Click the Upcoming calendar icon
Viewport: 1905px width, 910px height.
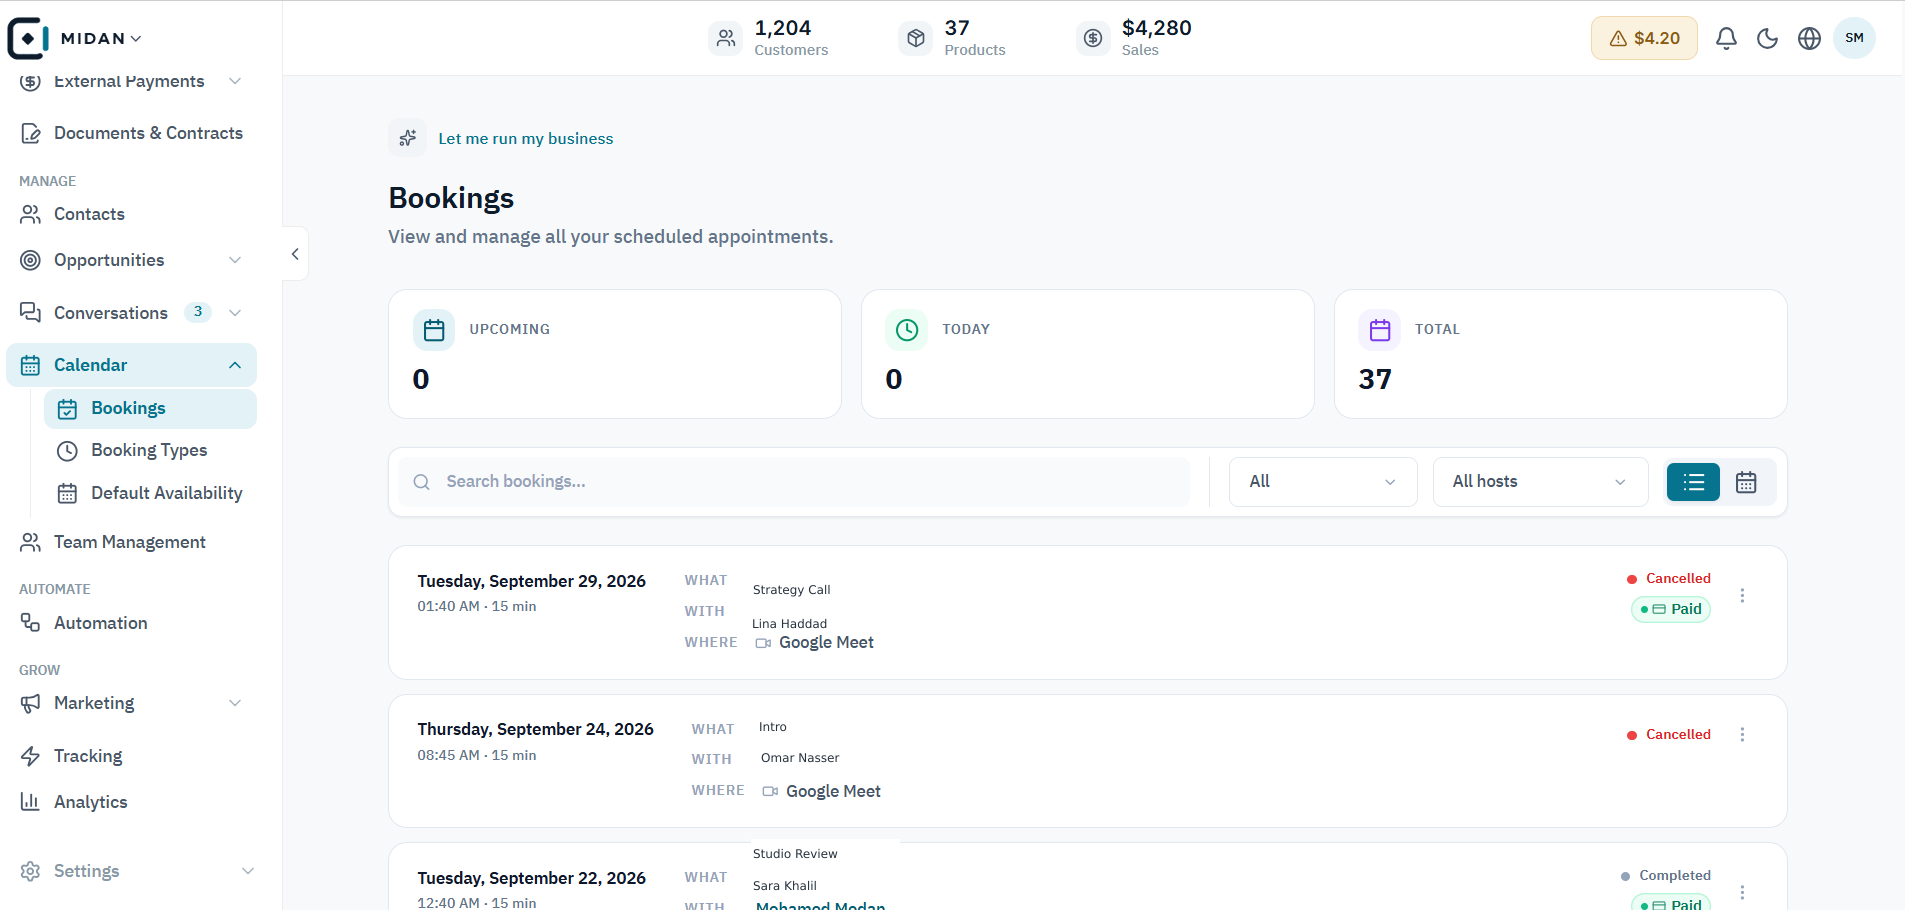coord(434,330)
